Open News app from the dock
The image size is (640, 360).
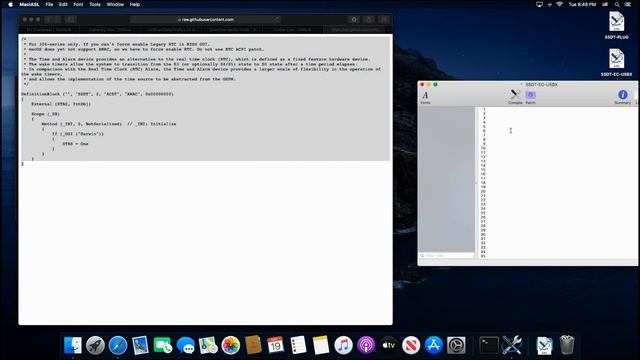[x=411, y=345]
